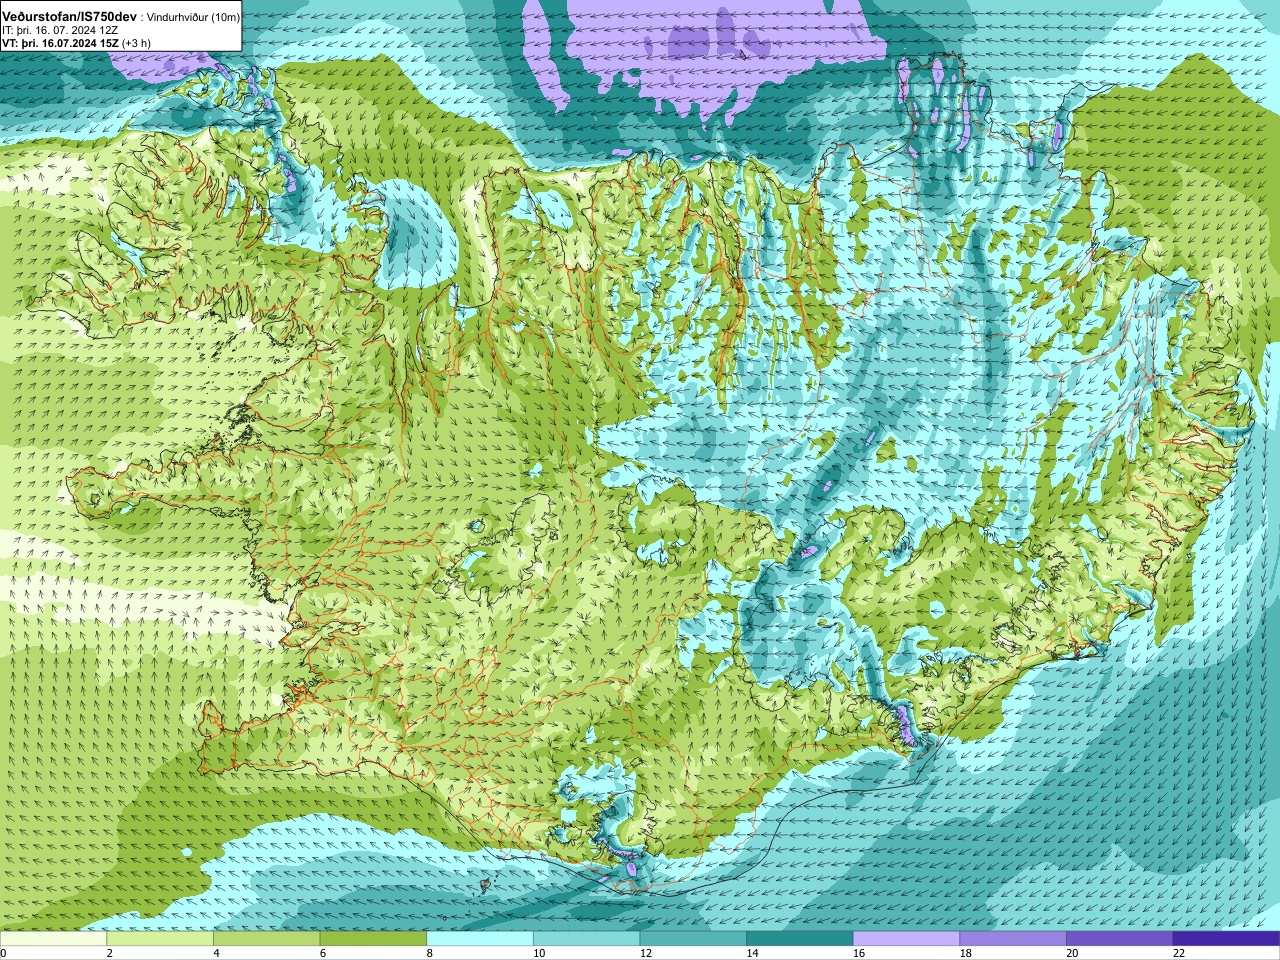Click the legend value '6'
This screenshot has height=960, width=1280.
(323, 953)
